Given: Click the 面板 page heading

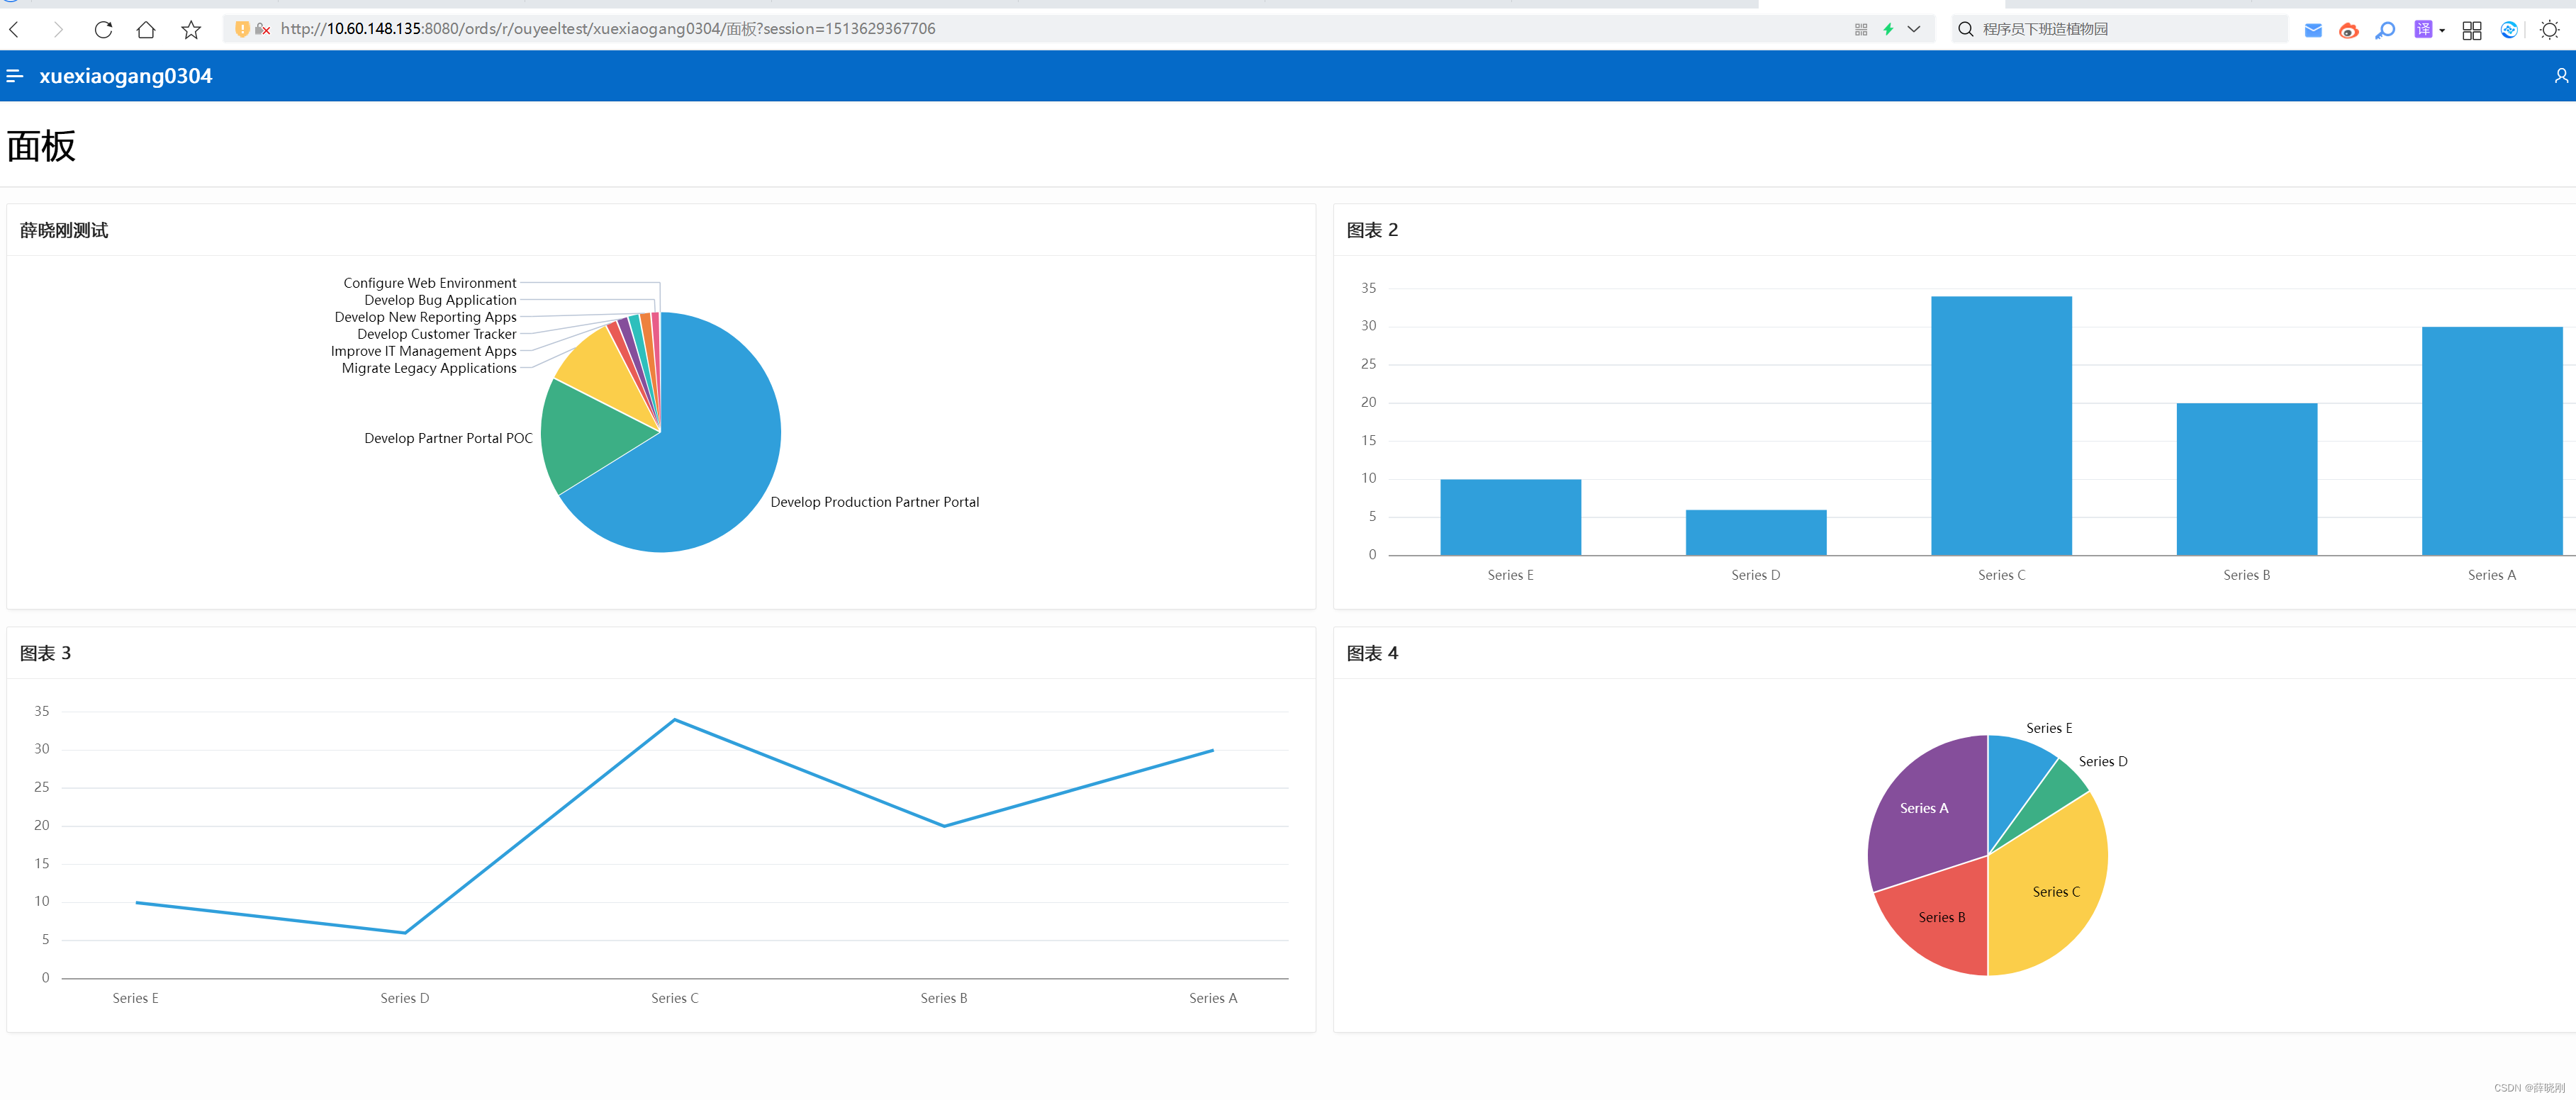Looking at the screenshot, I should (41, 146).
